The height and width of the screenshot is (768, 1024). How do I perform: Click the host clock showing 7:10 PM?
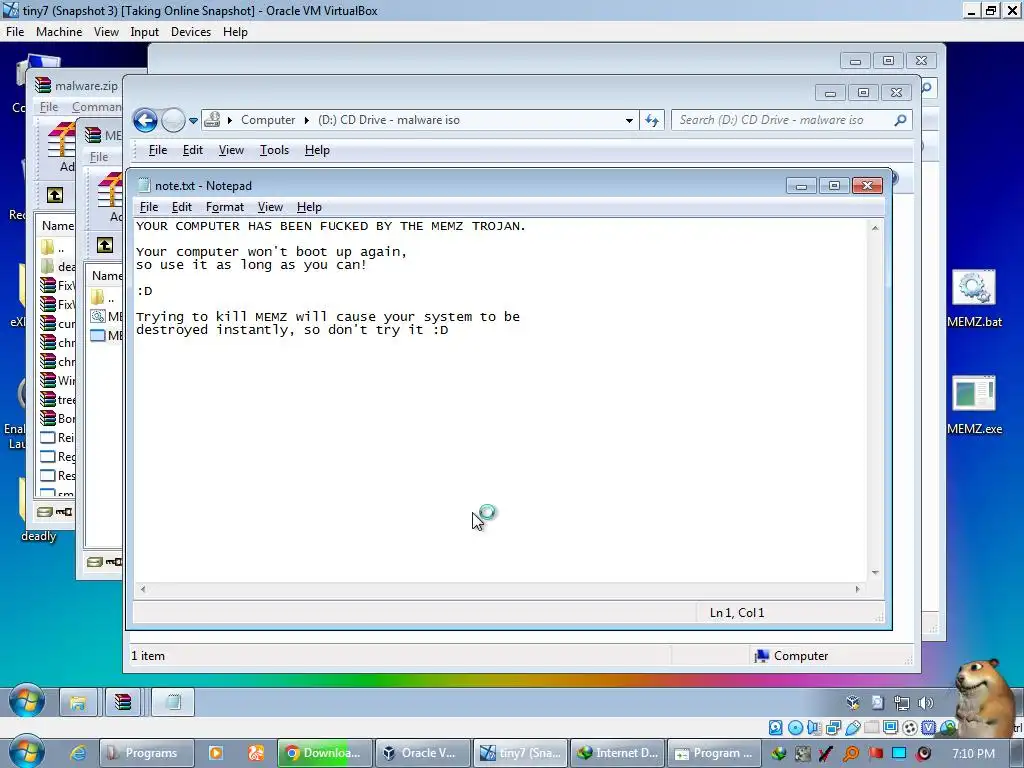pyautogui.click(x=973, y=753)
